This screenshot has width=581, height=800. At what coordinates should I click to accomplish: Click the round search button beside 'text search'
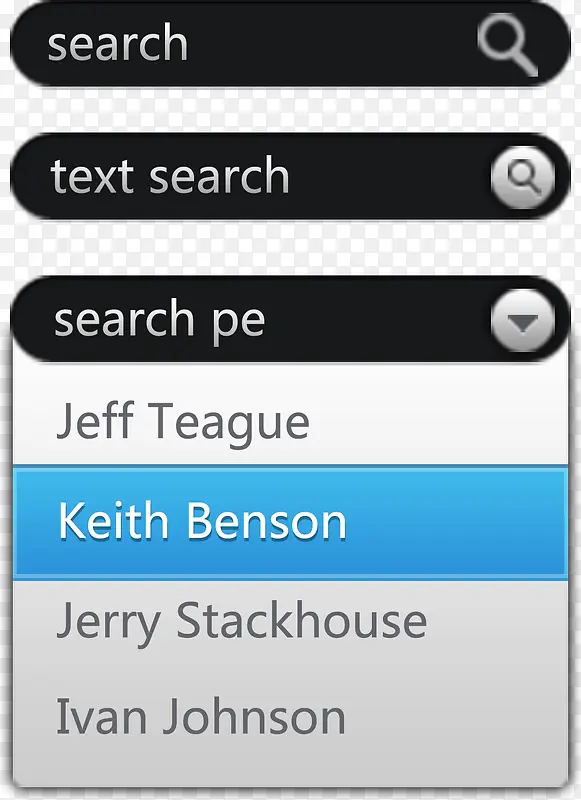click(523, 177)
